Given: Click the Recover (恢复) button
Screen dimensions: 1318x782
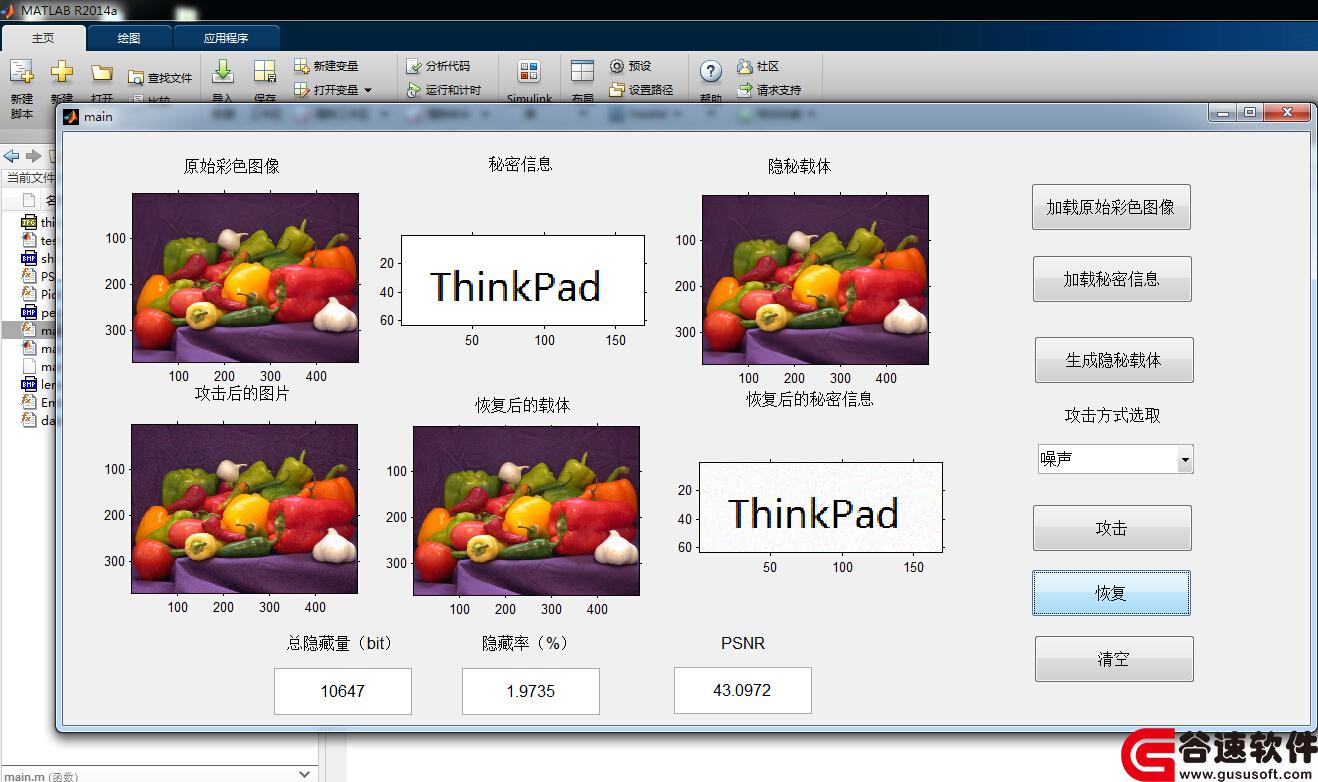Looking at the screenshot, I should 1111,593.
